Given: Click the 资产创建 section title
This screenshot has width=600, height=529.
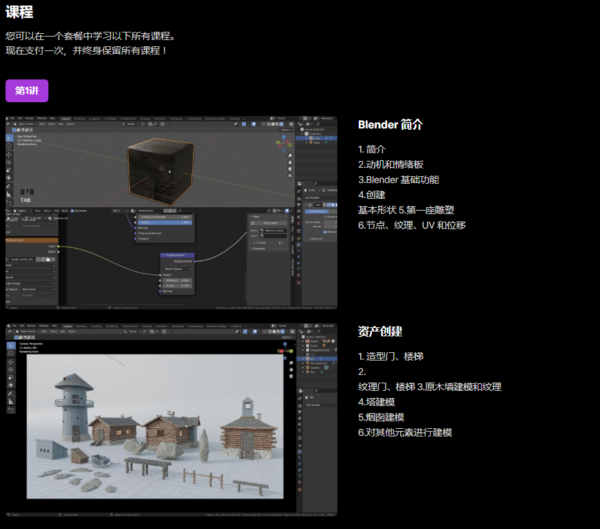Looking at the screenshot, I should pyautogui.click(x=380, y=331).
